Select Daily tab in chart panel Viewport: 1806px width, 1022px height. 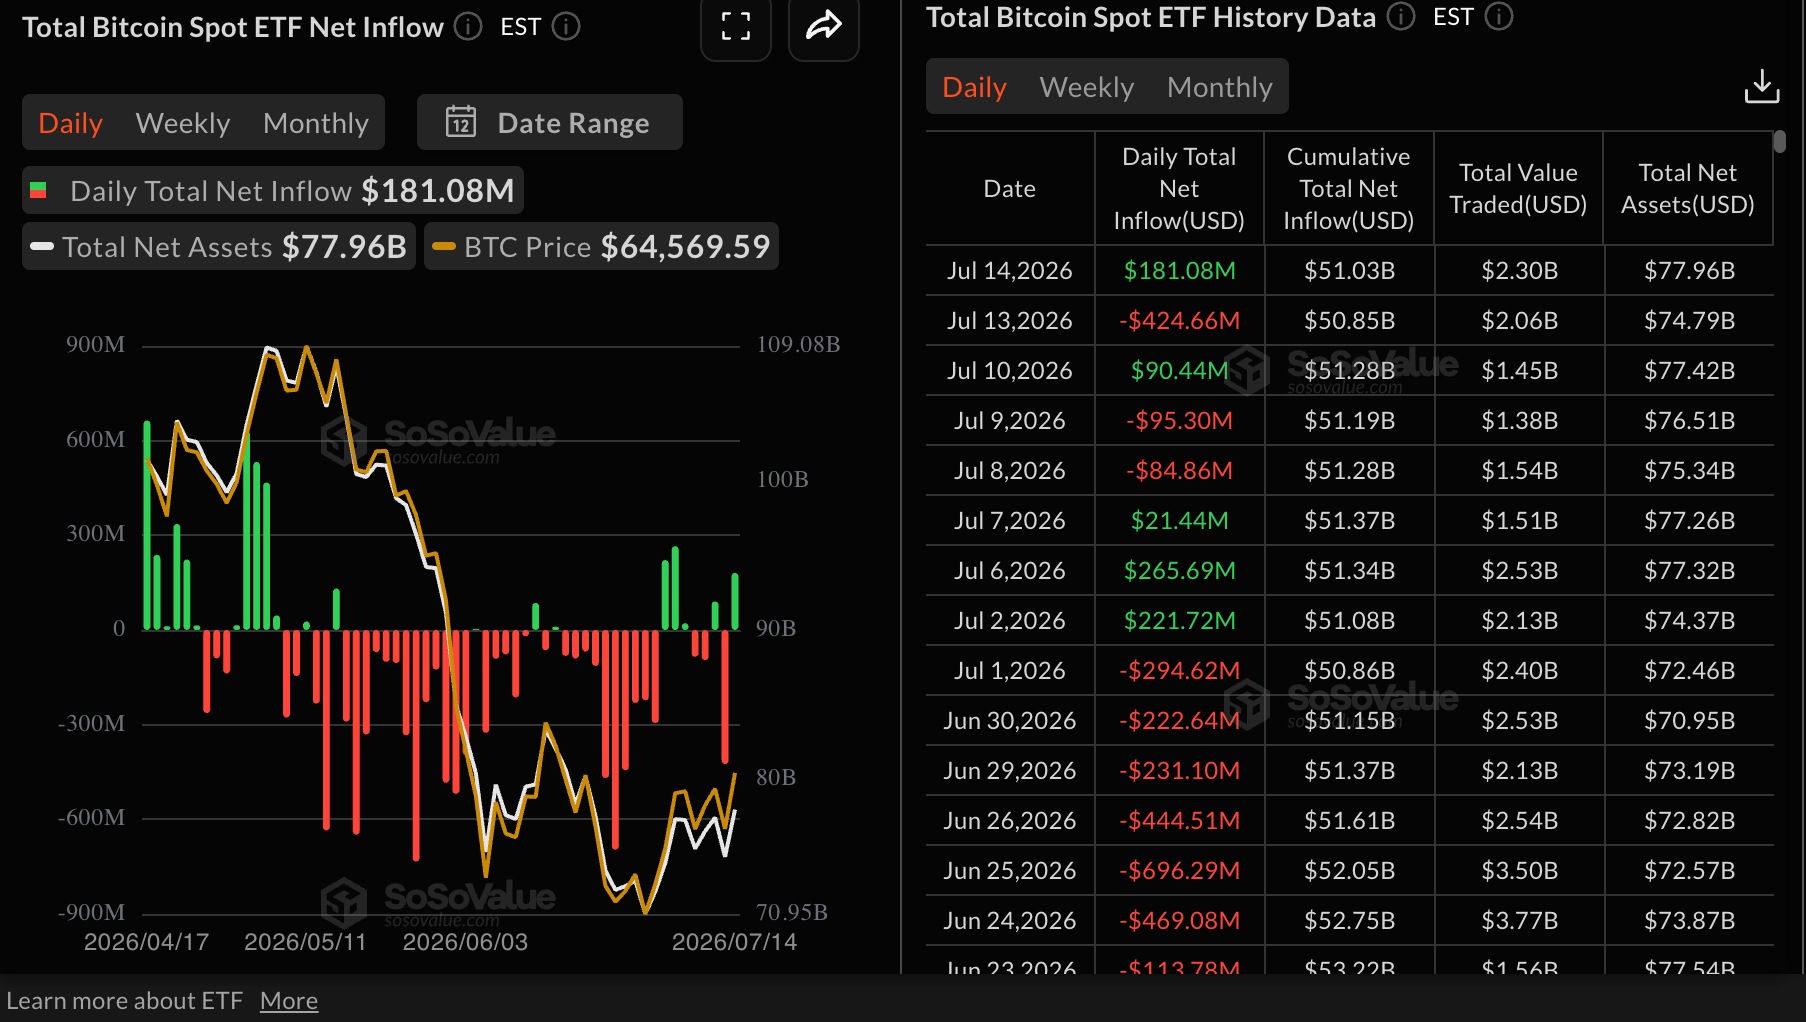tap(71, 123)
